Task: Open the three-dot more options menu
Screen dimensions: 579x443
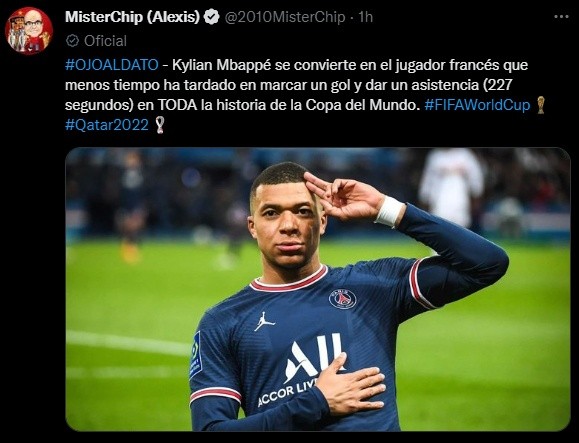Action: pyautogui.click(x=561, y=17)
